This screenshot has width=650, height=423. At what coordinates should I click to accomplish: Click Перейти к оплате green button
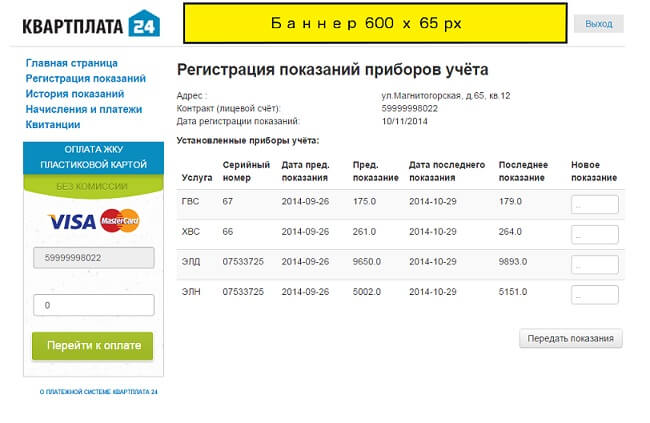(x=92, y=345)
